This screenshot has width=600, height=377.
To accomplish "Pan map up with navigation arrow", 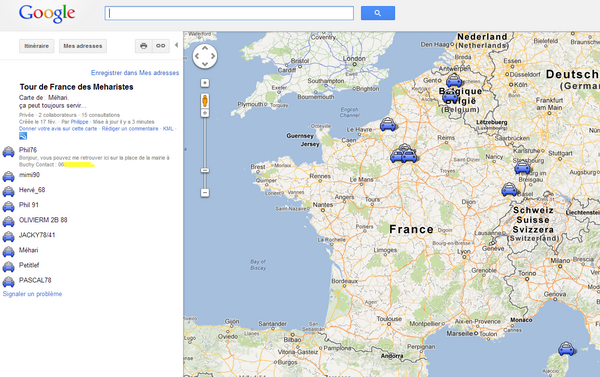I will (205, 48).
